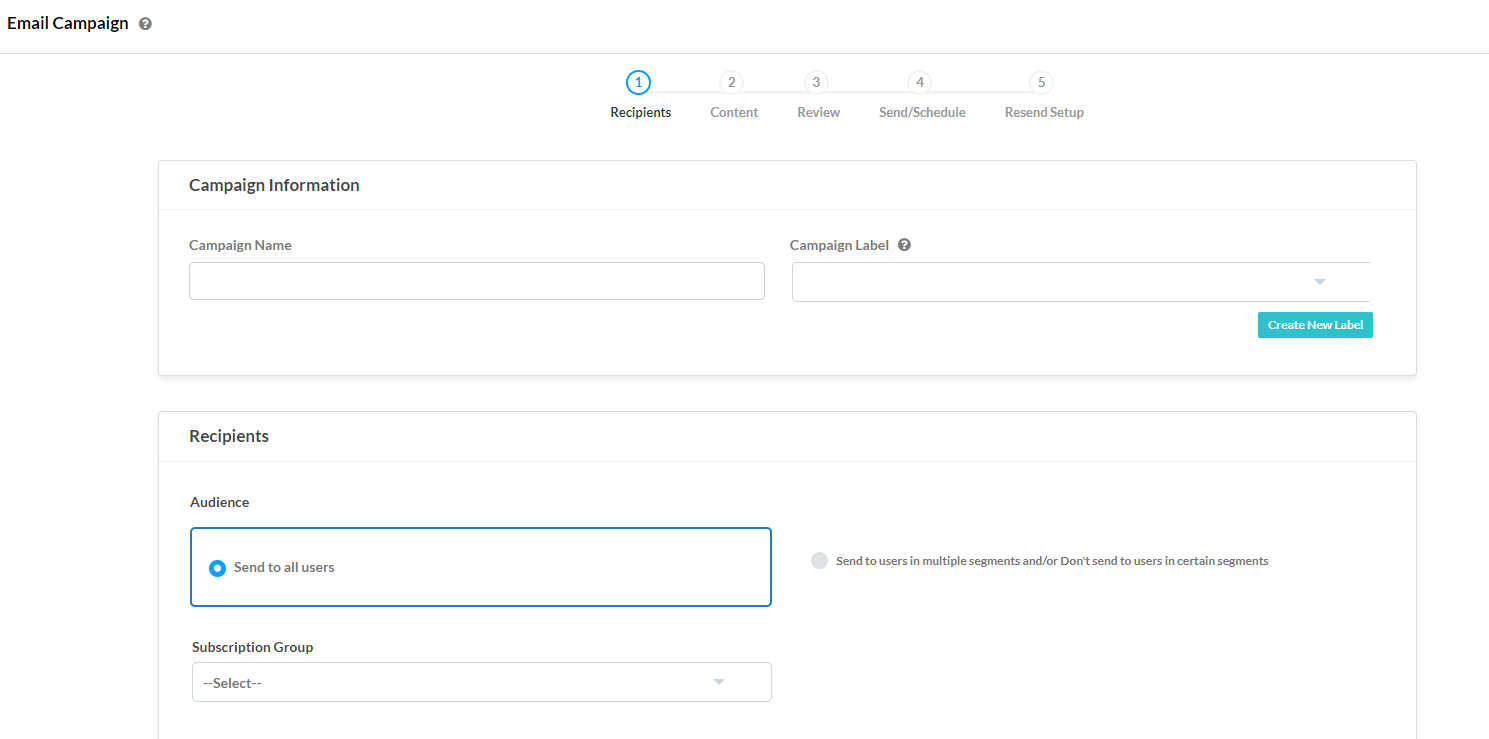This screenshot has height=739, width=1489.
Task: Open the Campaign Label dropdown
Action: pyautogui.click(x=1081, y=282)
